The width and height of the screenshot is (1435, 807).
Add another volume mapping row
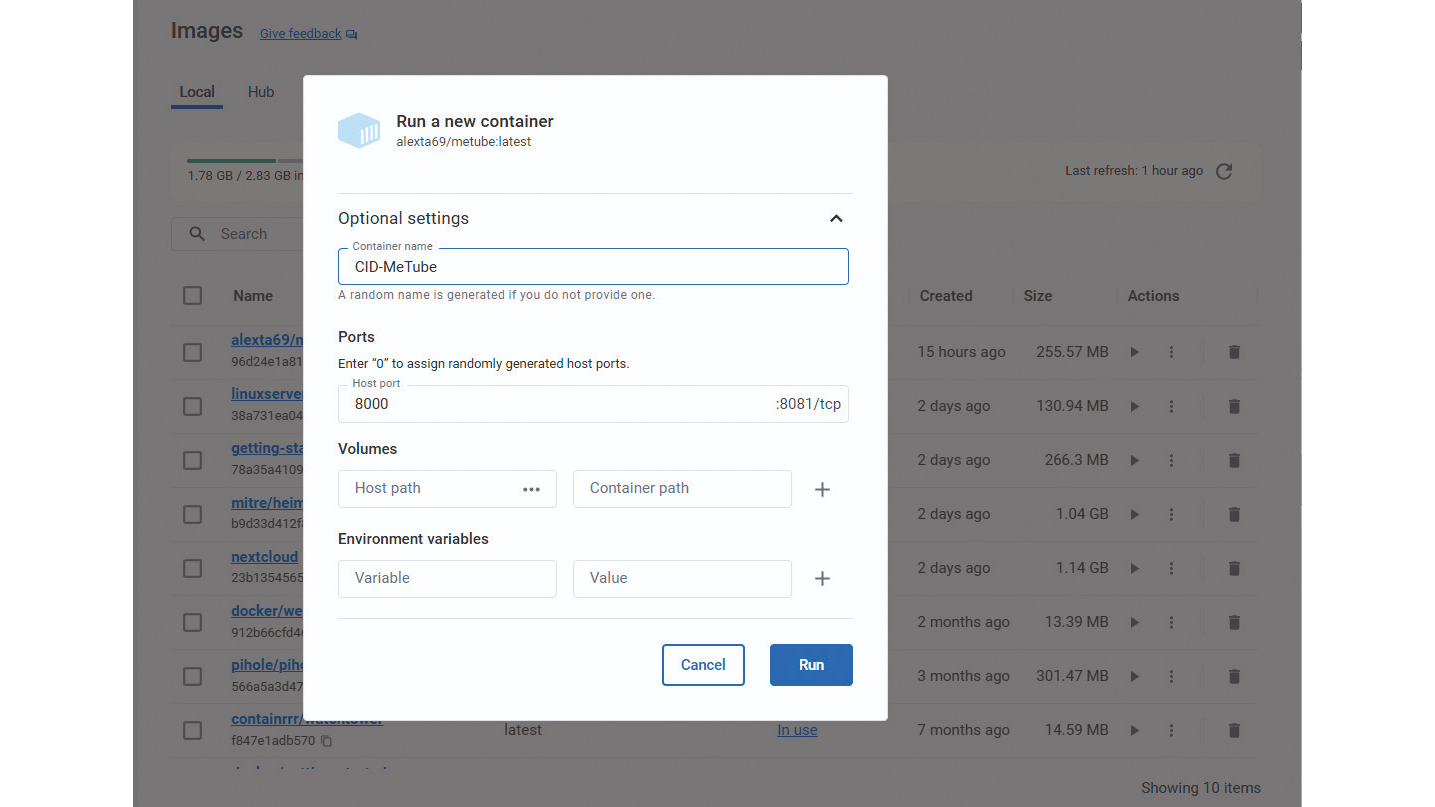[822, 489]
